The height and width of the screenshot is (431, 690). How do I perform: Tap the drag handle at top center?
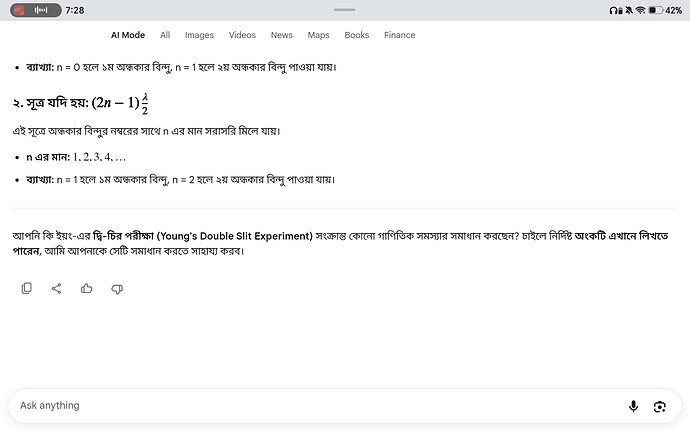[x=345, y=10]
